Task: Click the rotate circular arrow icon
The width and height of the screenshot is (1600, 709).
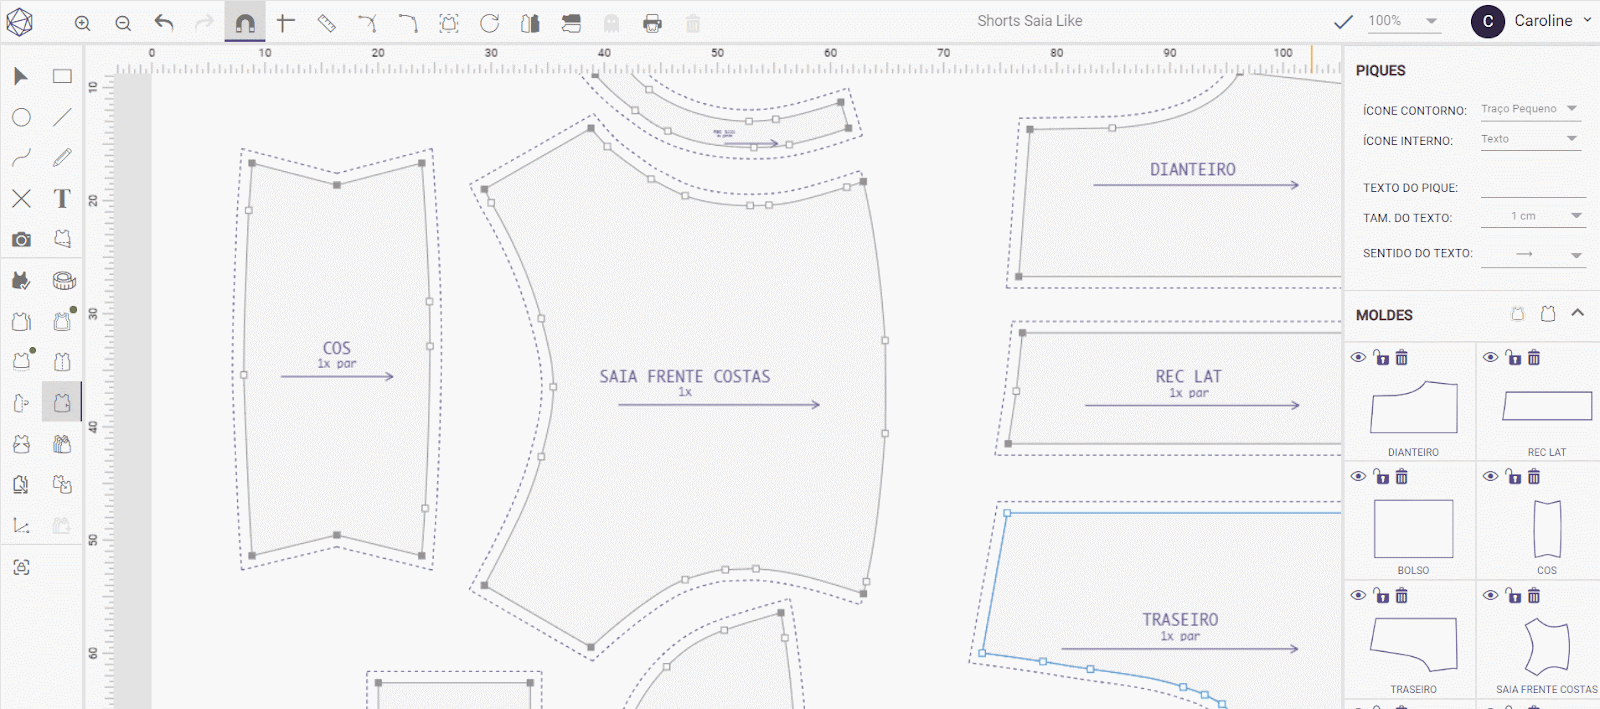Action: [489, 23]
